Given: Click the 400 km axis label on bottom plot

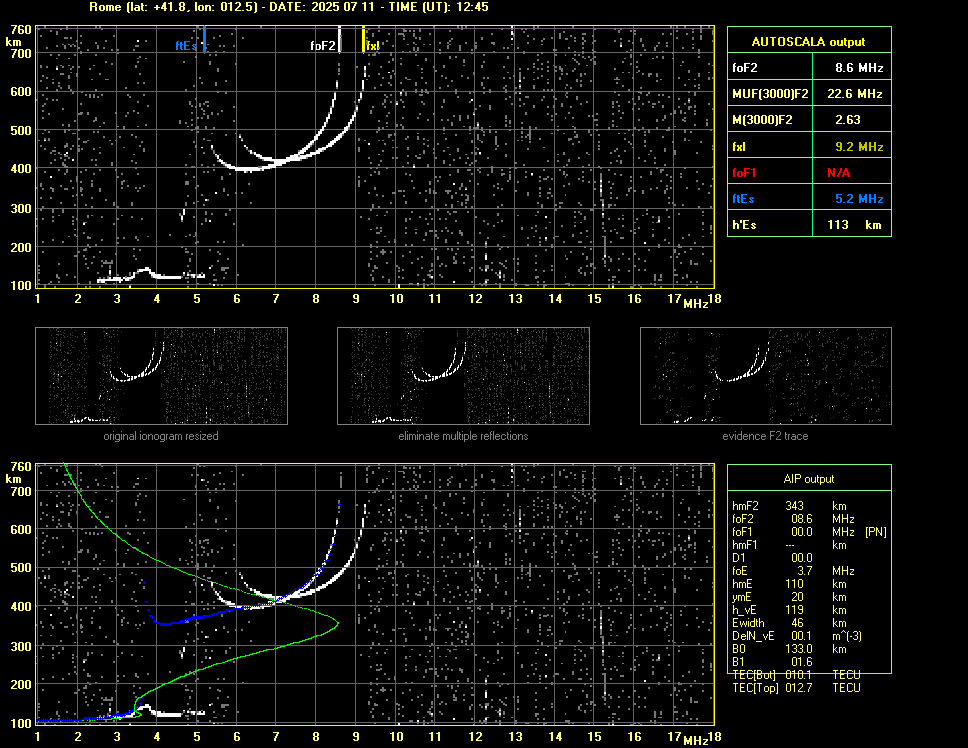Looking at the screenshot, I should click(x=21, y=607).
